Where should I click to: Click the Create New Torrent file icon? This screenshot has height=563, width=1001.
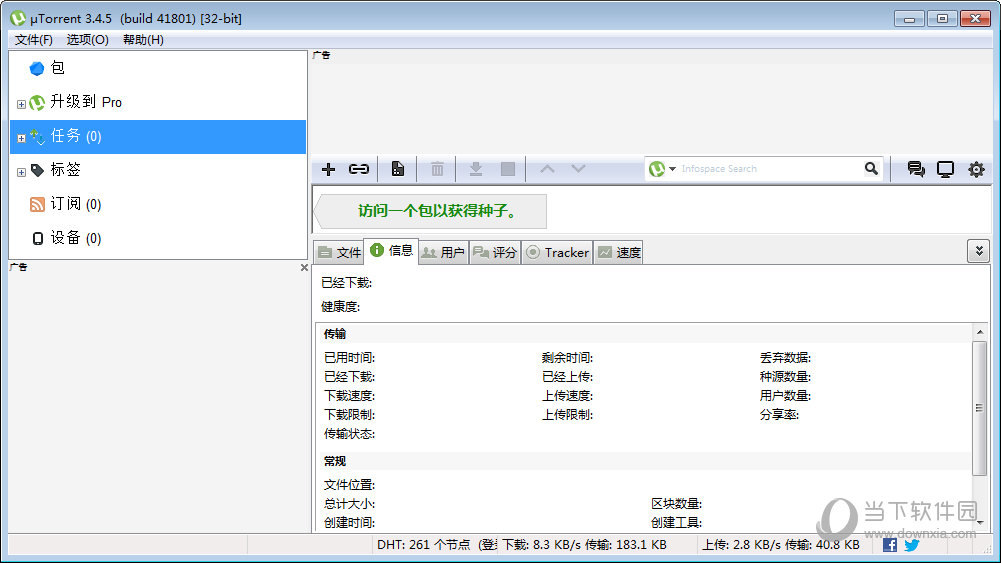pos(398,169)
